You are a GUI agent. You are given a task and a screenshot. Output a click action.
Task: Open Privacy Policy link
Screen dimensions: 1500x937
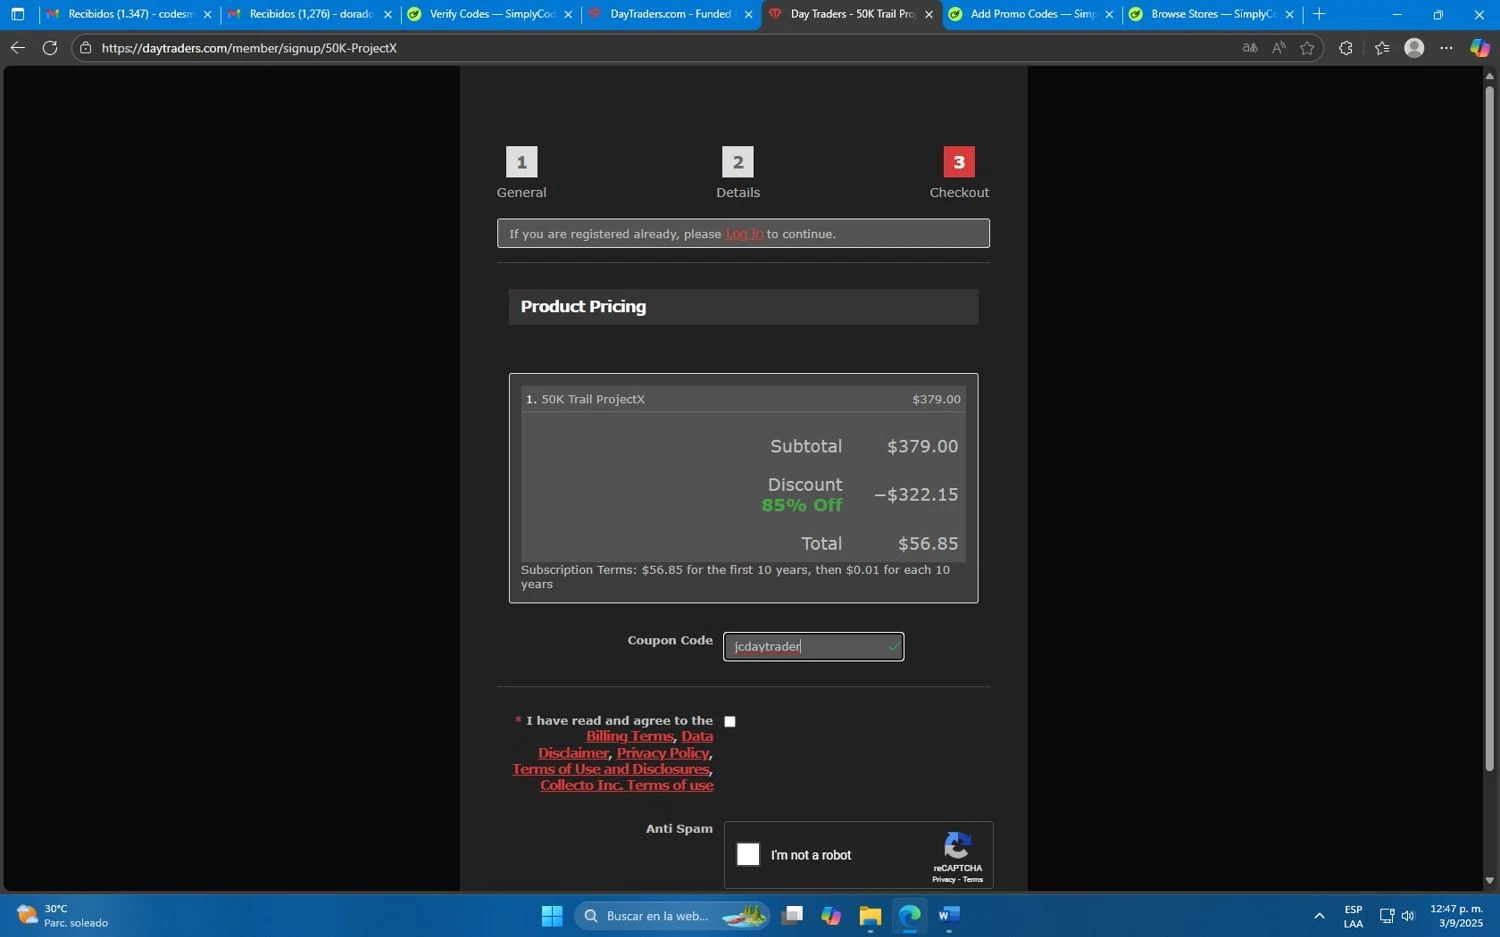coord(663,753)
